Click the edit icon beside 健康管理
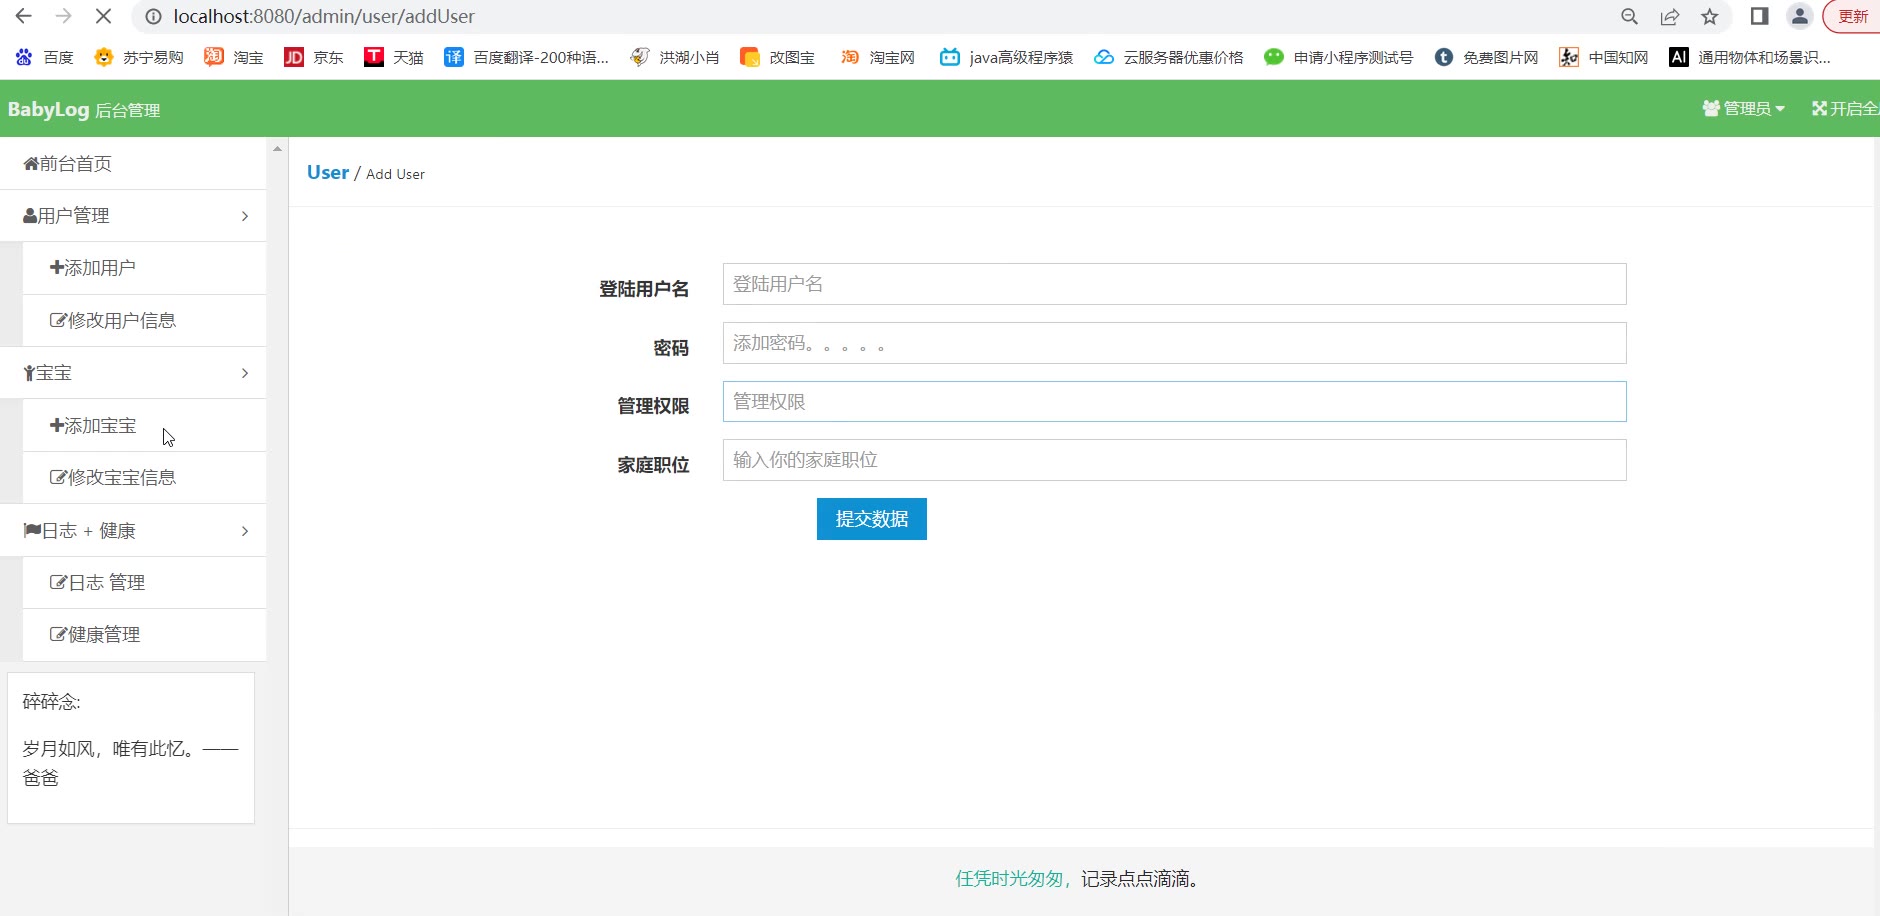 click(x=58, y=635)
